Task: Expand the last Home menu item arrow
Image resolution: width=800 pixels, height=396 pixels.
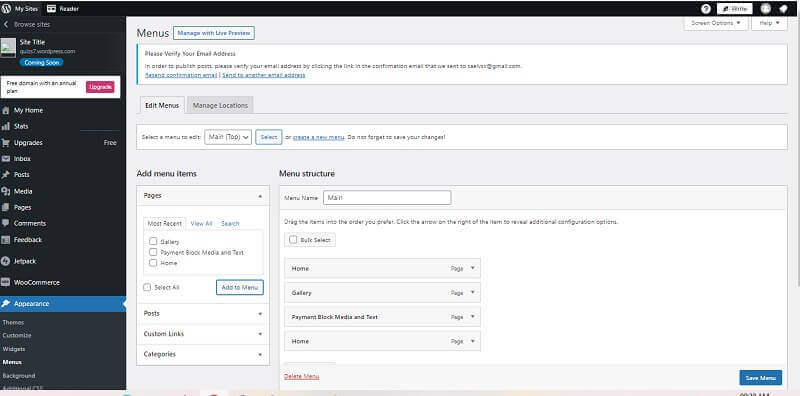Action: [x=472, y=341]
